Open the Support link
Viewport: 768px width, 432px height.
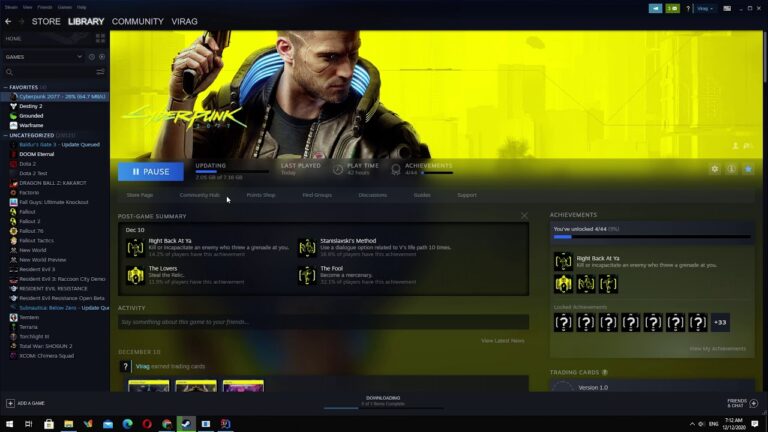(467, 195)
